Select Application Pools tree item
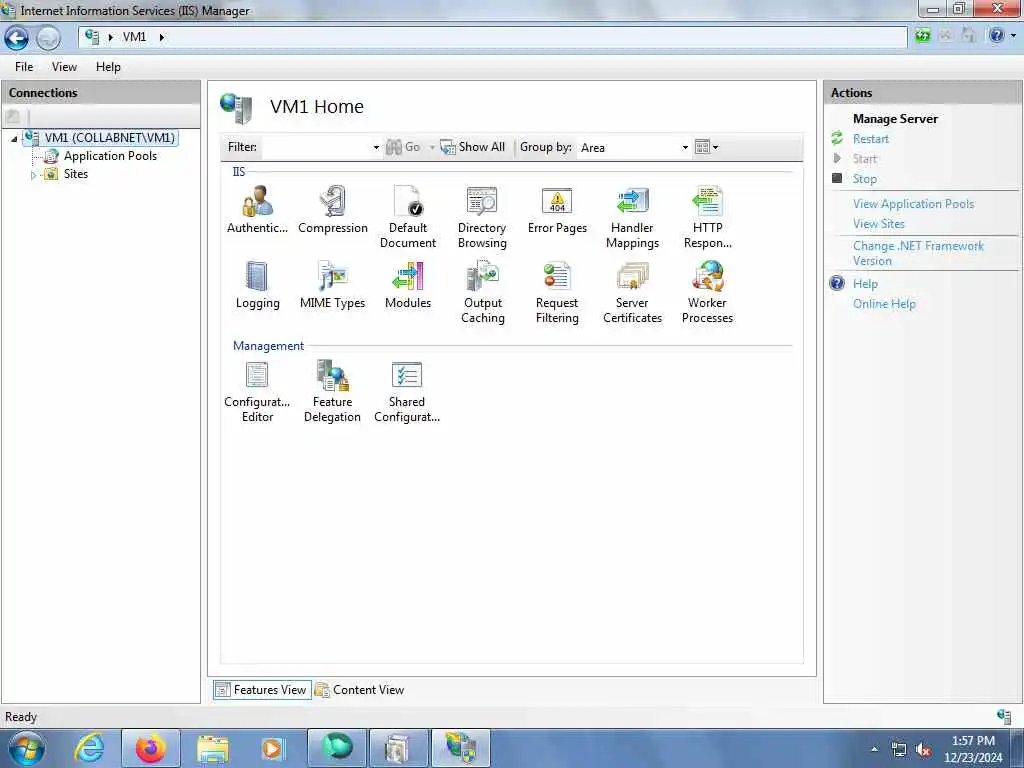This screenshot has height=768, width=1024. point(110,156)
